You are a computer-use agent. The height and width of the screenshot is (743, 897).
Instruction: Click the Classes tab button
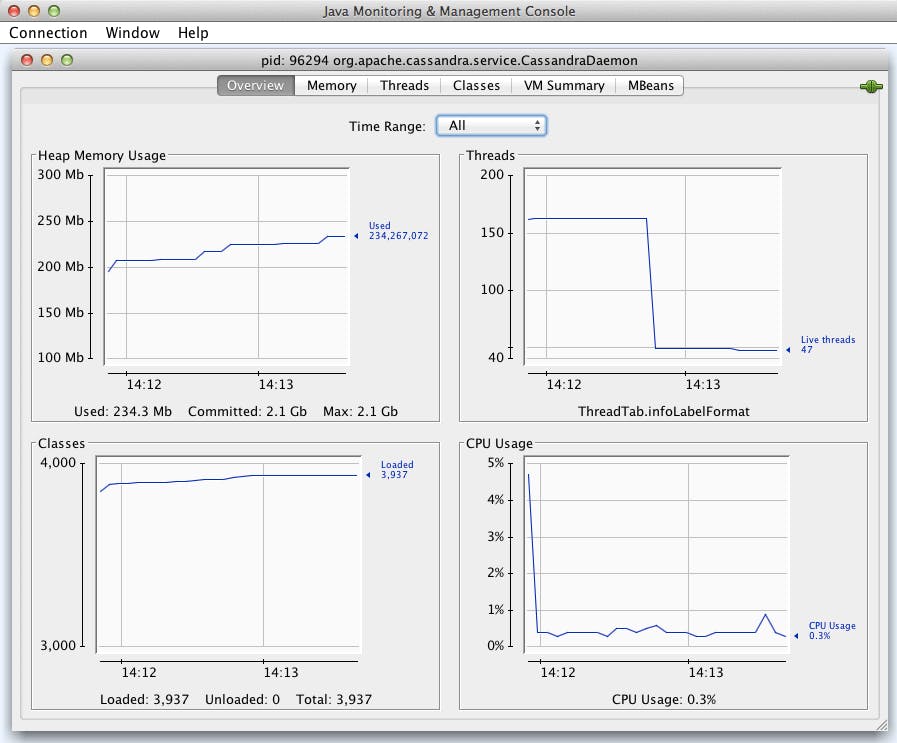tap(476, 86)
